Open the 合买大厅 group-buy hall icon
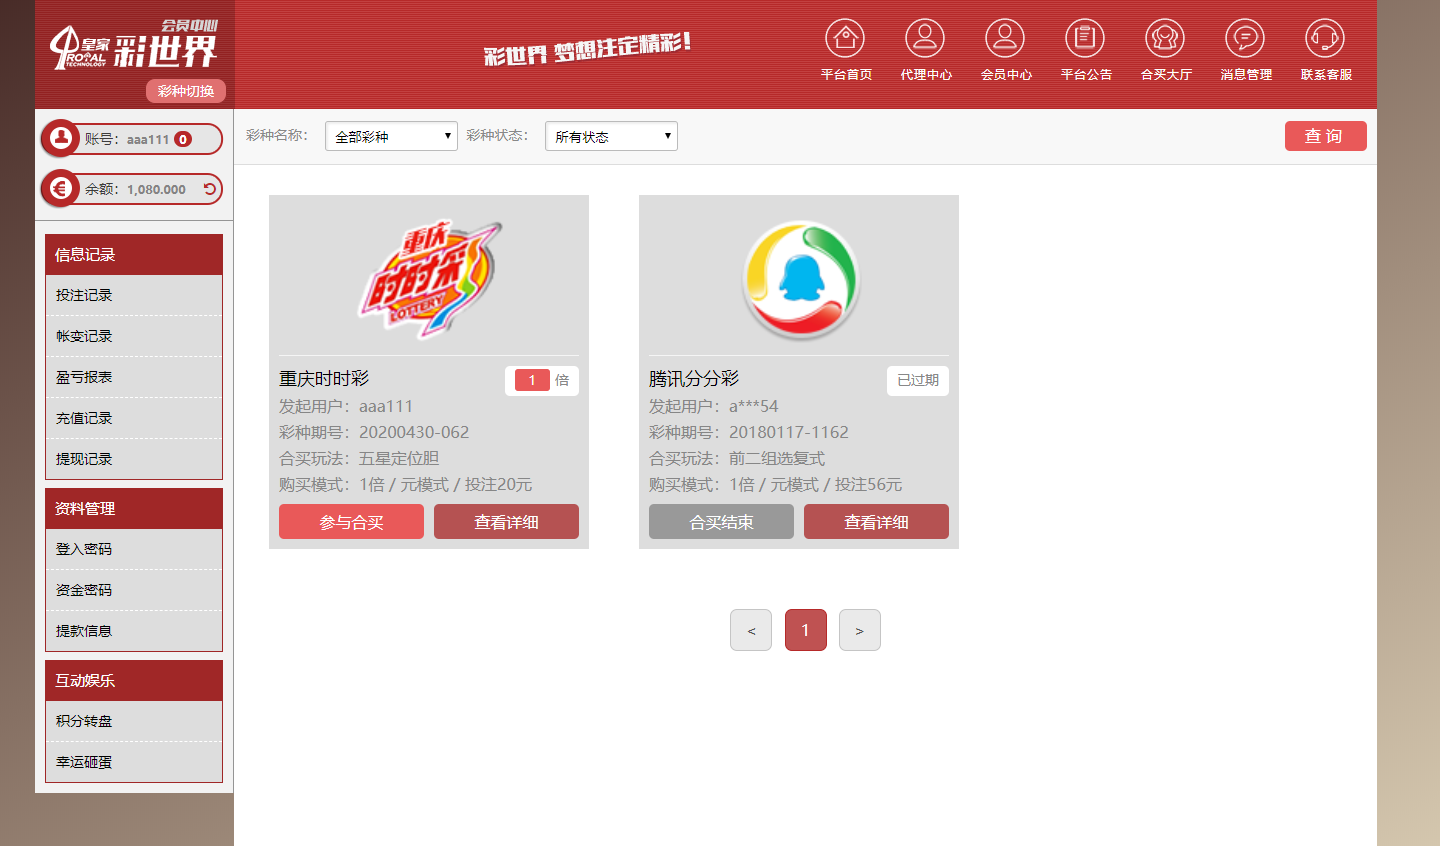The width and height of the screenshot is (1440, 846). click(1165, 39)
